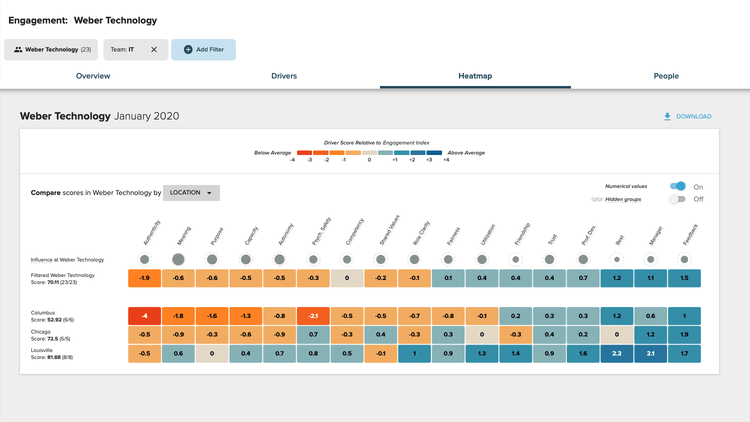
Task: Click the Authenticity influence circle
Action: point(144,259)
